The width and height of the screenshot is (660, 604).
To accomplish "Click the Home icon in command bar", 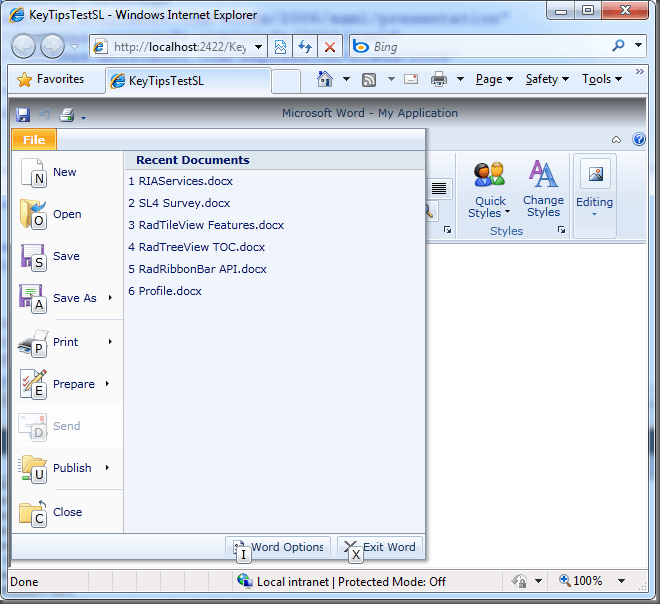I will 325,79.
